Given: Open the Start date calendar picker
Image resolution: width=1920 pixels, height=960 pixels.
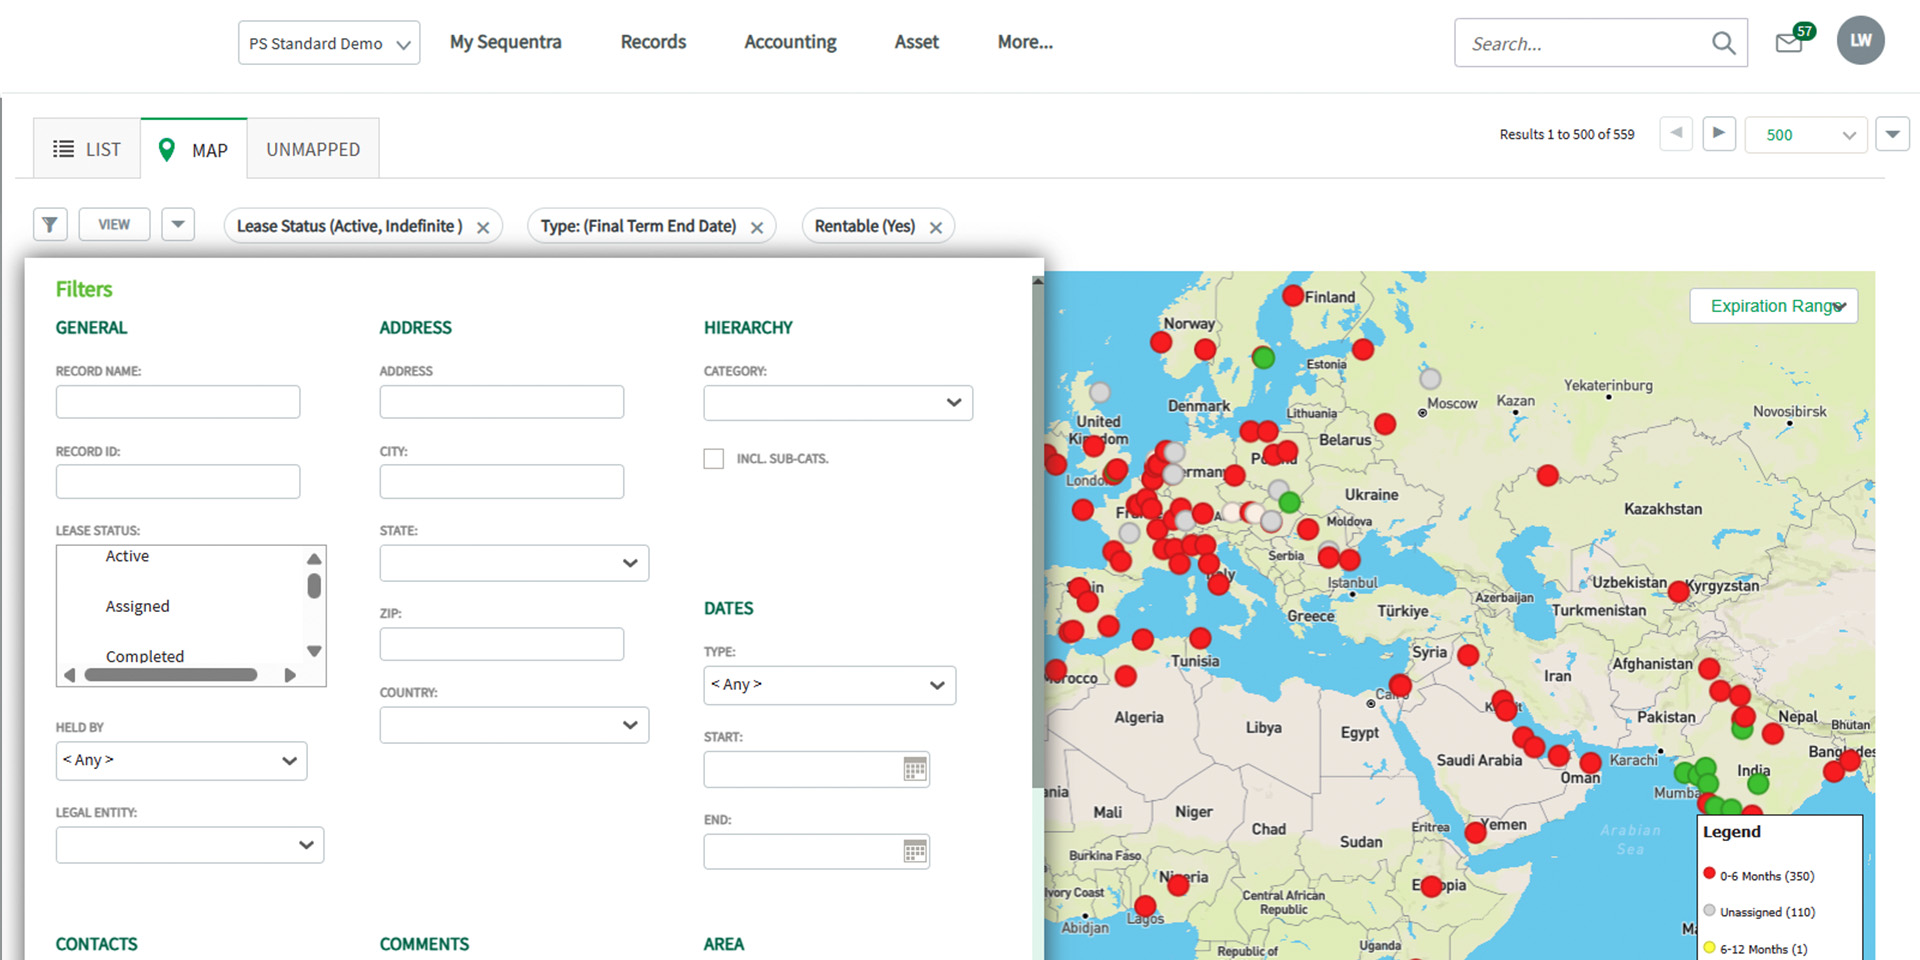Looking at the screenshot, I should pos(915,769).
